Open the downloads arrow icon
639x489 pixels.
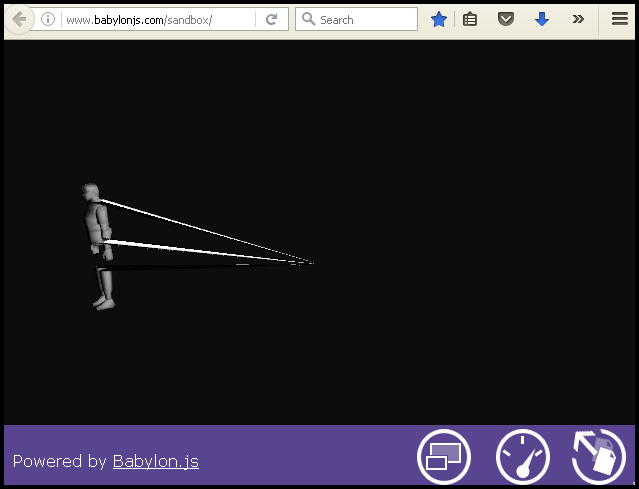click(x=542, y=19)
